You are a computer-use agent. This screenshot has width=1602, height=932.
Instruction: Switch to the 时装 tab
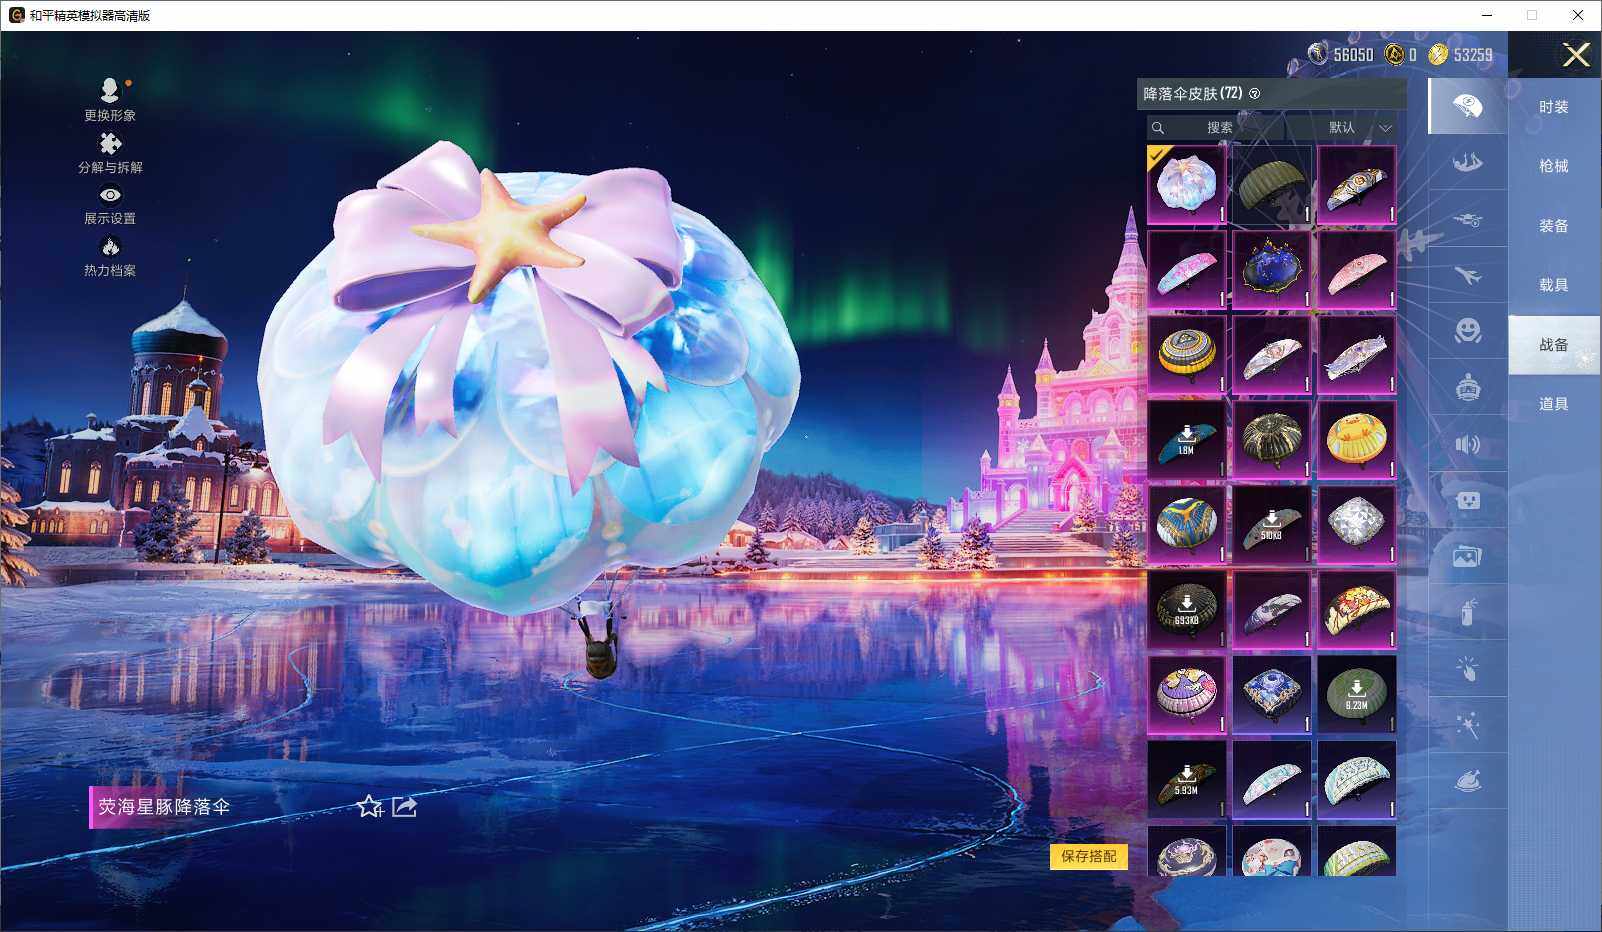pos(1553,107)
